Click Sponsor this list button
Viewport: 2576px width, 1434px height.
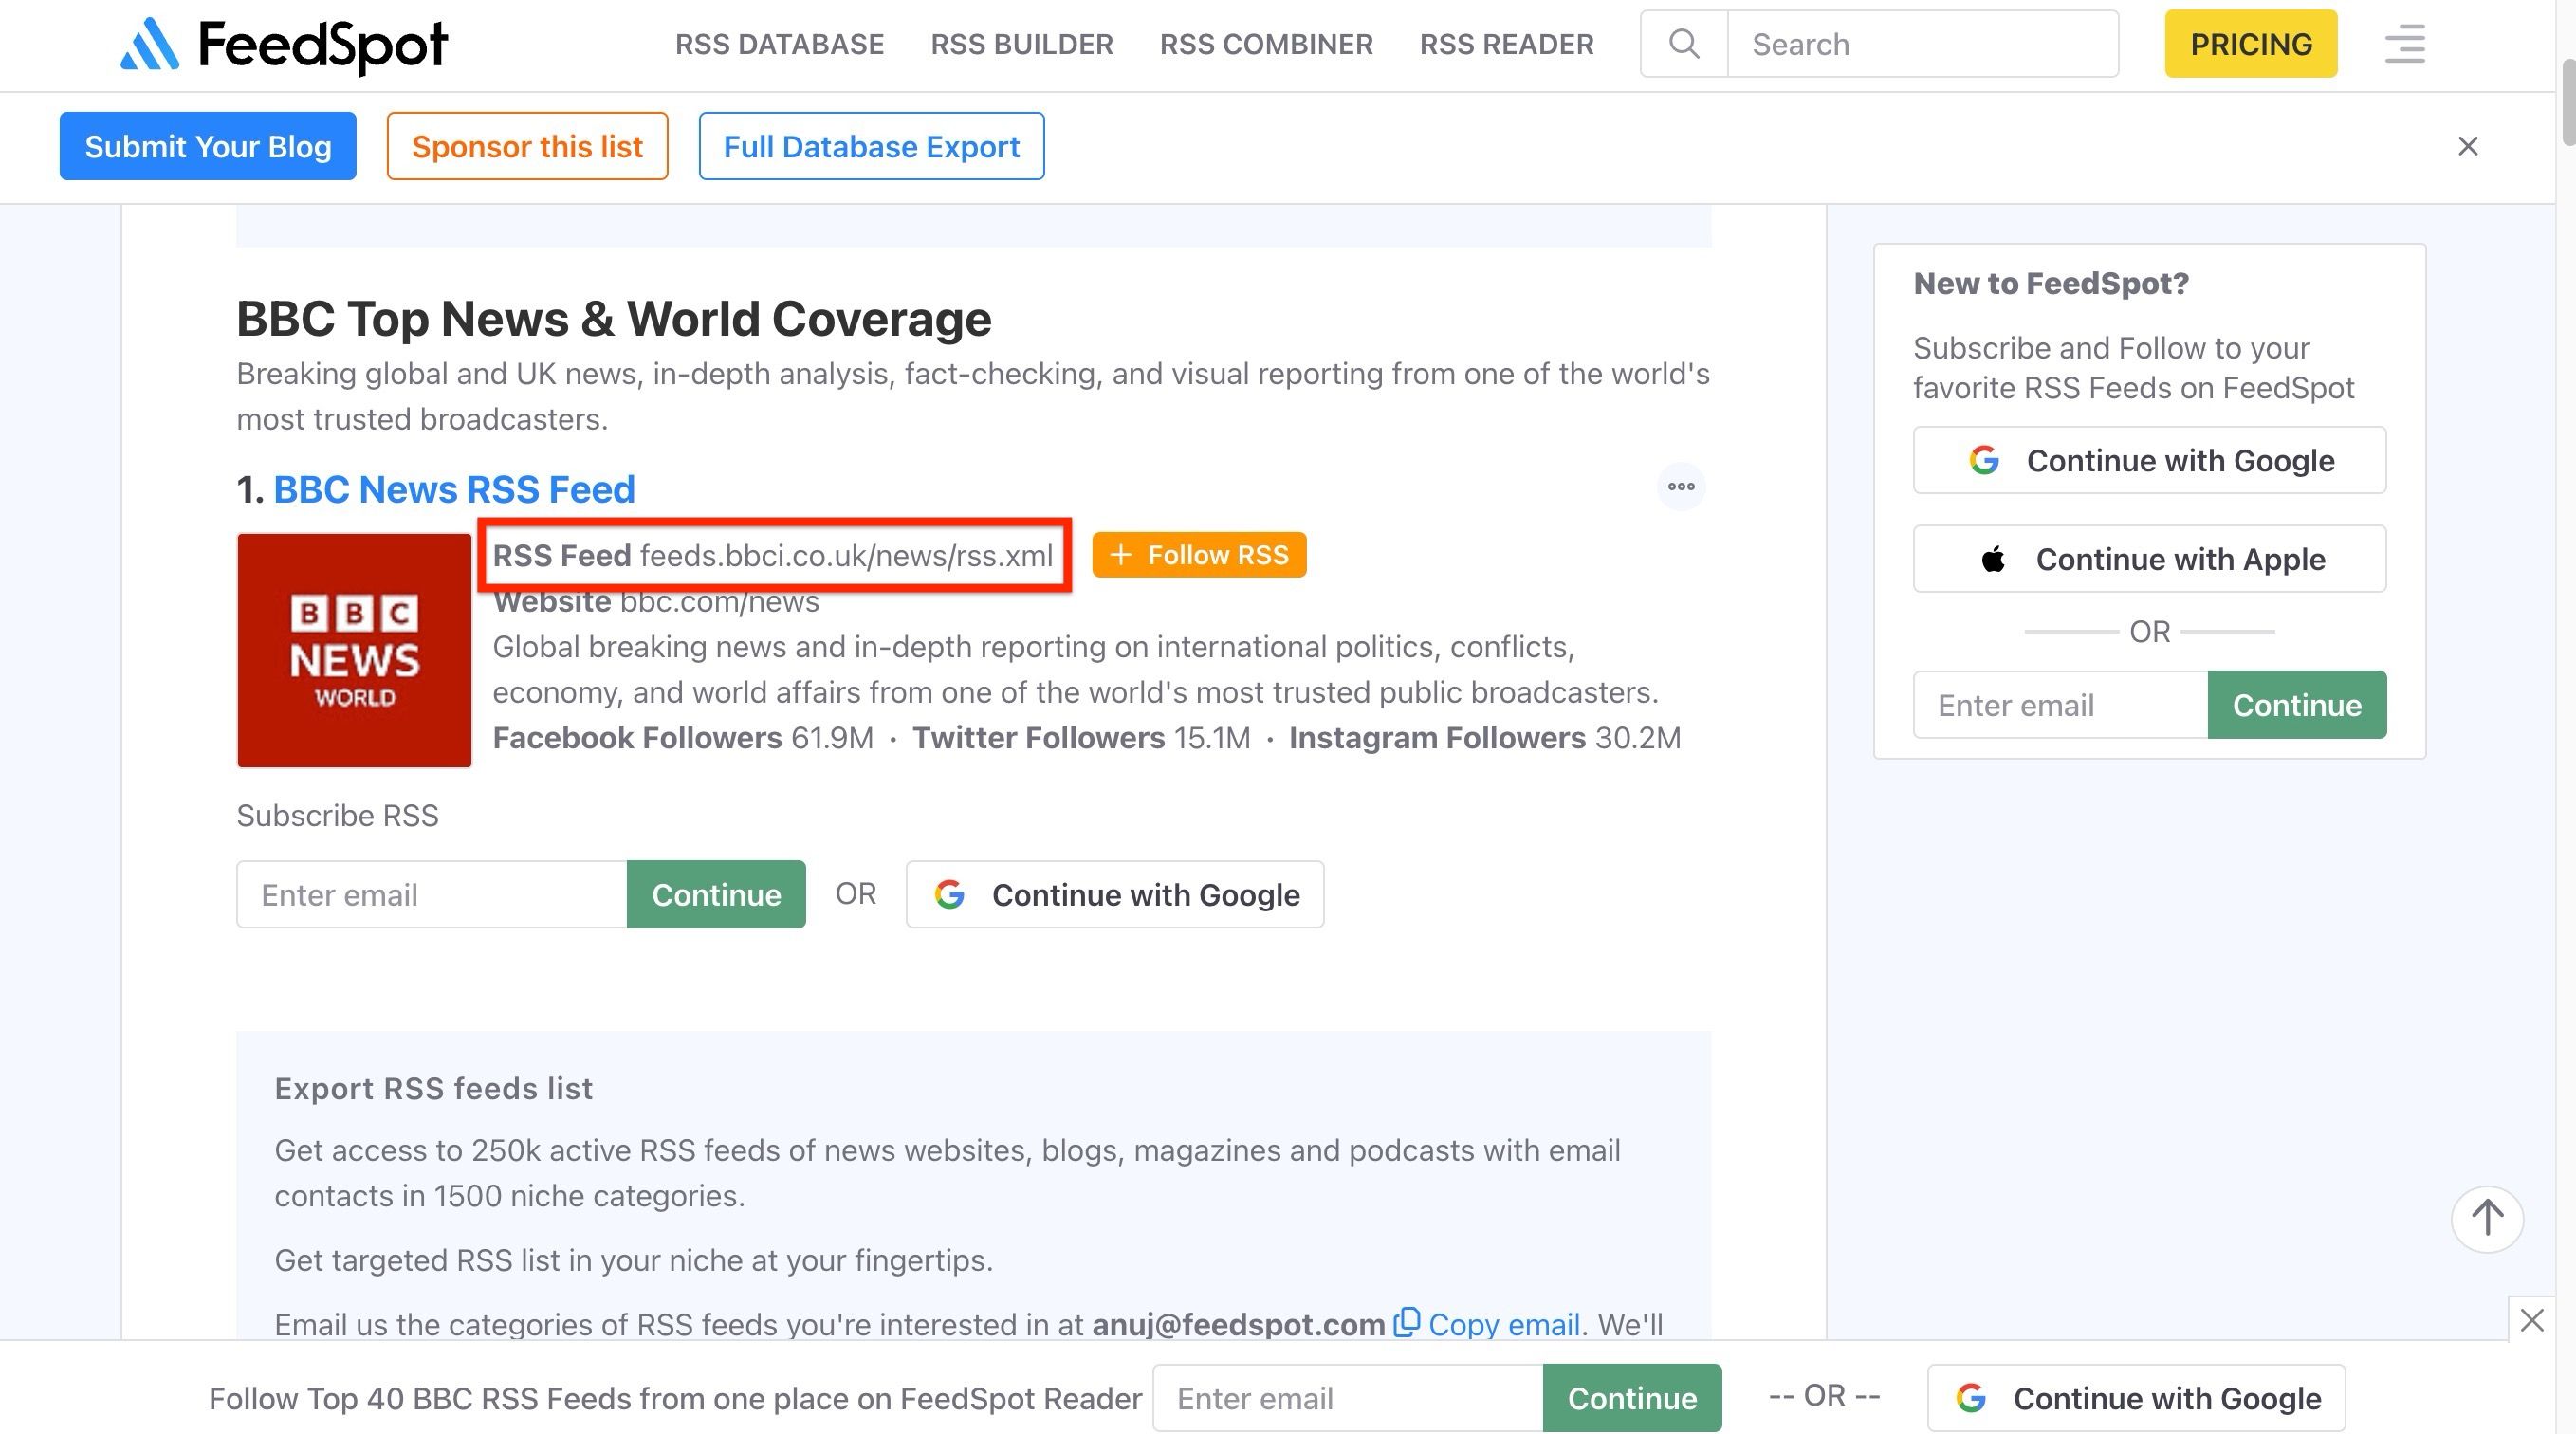527,146
